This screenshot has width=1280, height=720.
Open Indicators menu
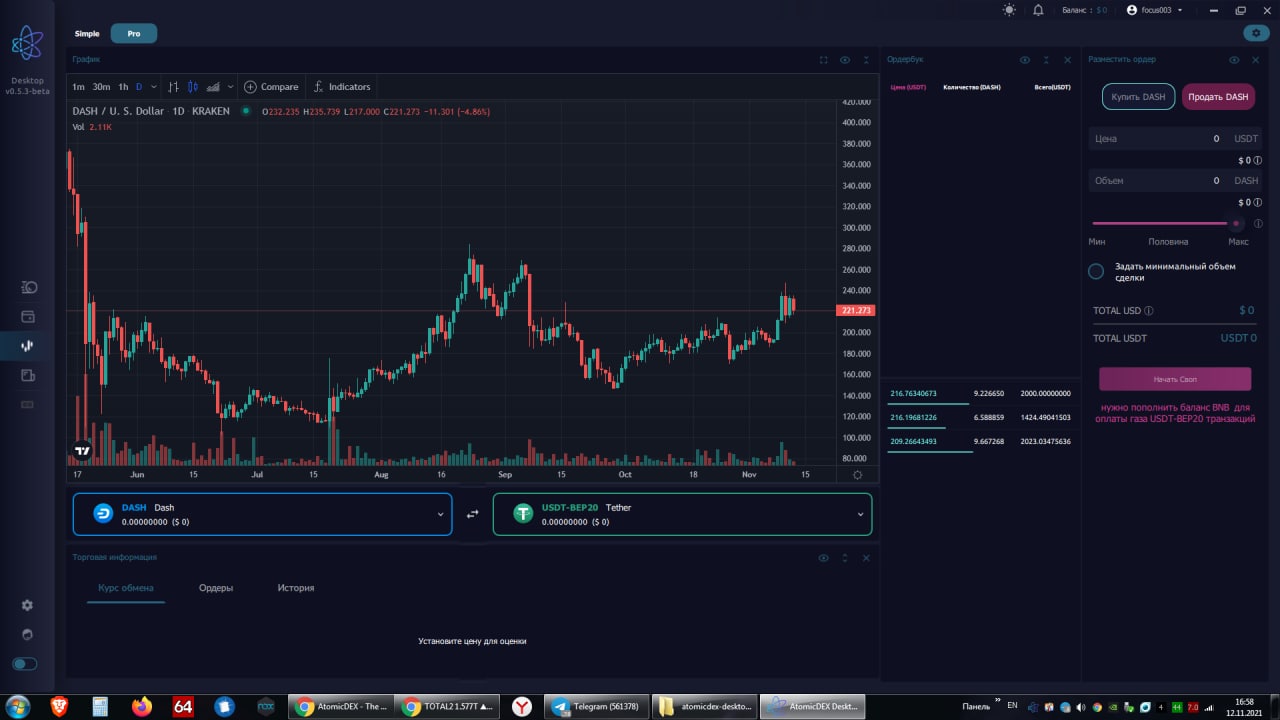pyautogui.click(x=341, y=87)
